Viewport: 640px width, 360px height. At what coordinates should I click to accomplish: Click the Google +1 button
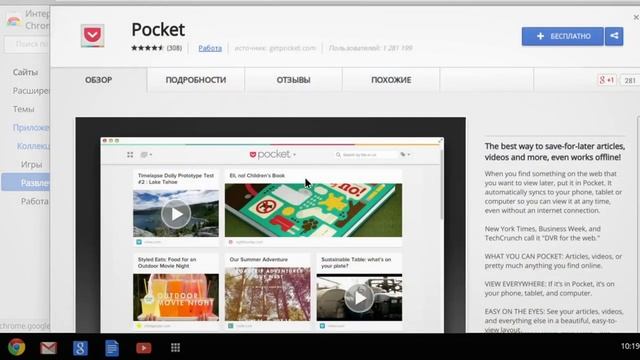pos(607,80)
